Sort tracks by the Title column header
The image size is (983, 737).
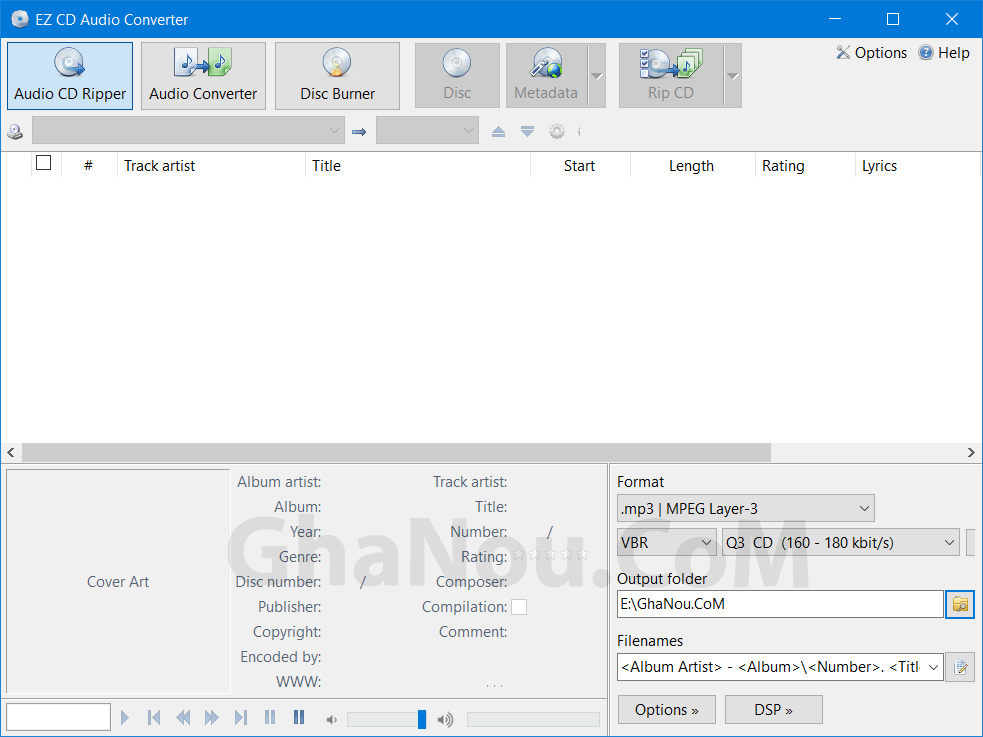(x=418, y=165)
